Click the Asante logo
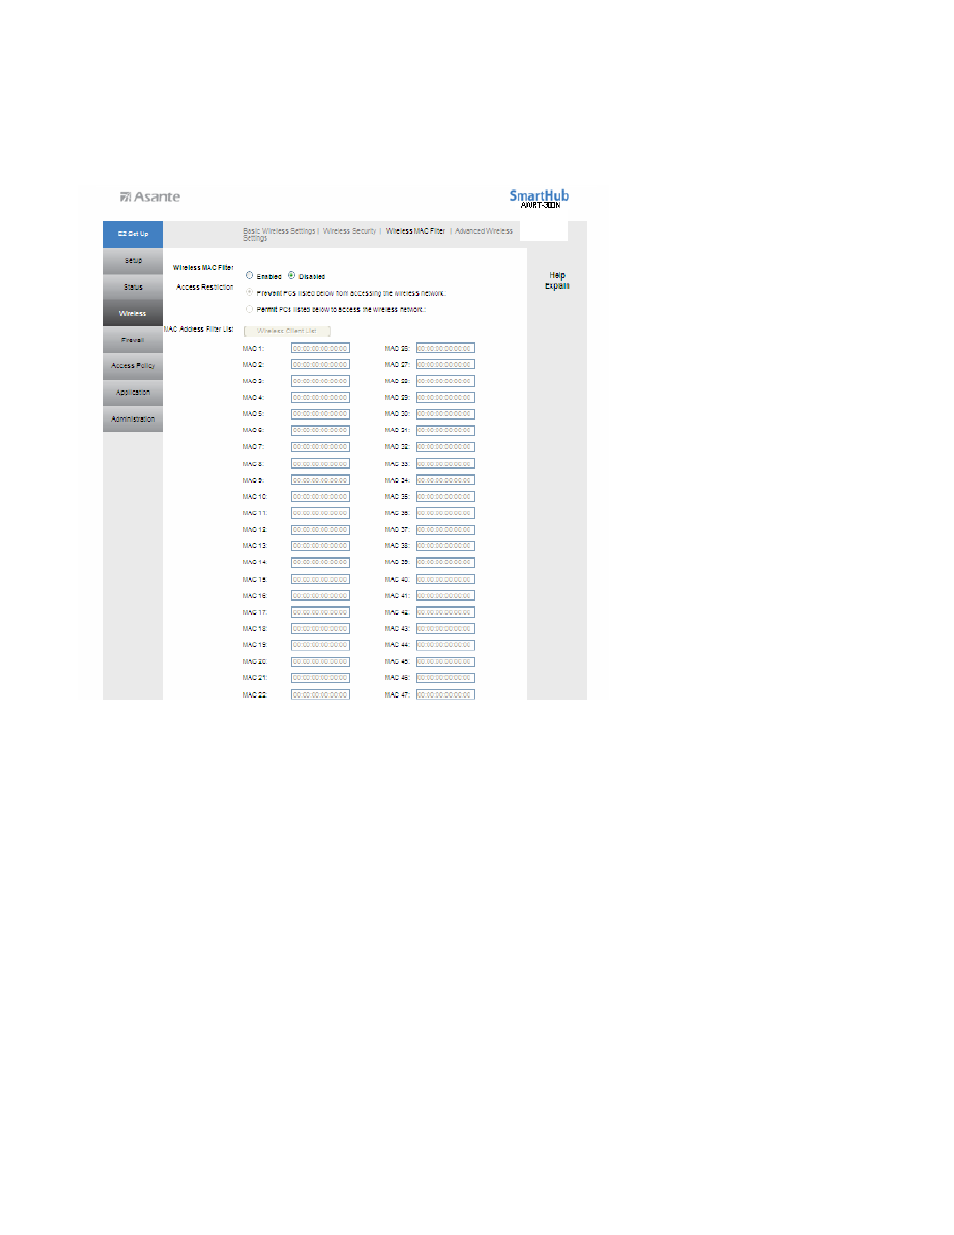This screenshot has width=954, height=1235. (x=150, y=197)
